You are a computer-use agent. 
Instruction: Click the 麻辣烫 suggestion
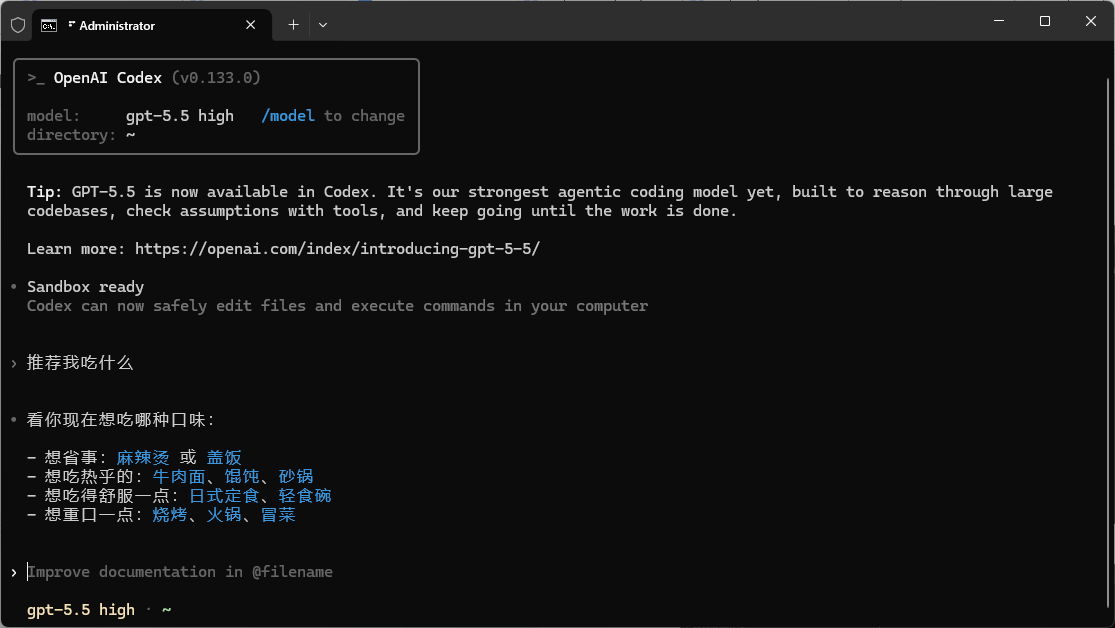click(143, 457)
